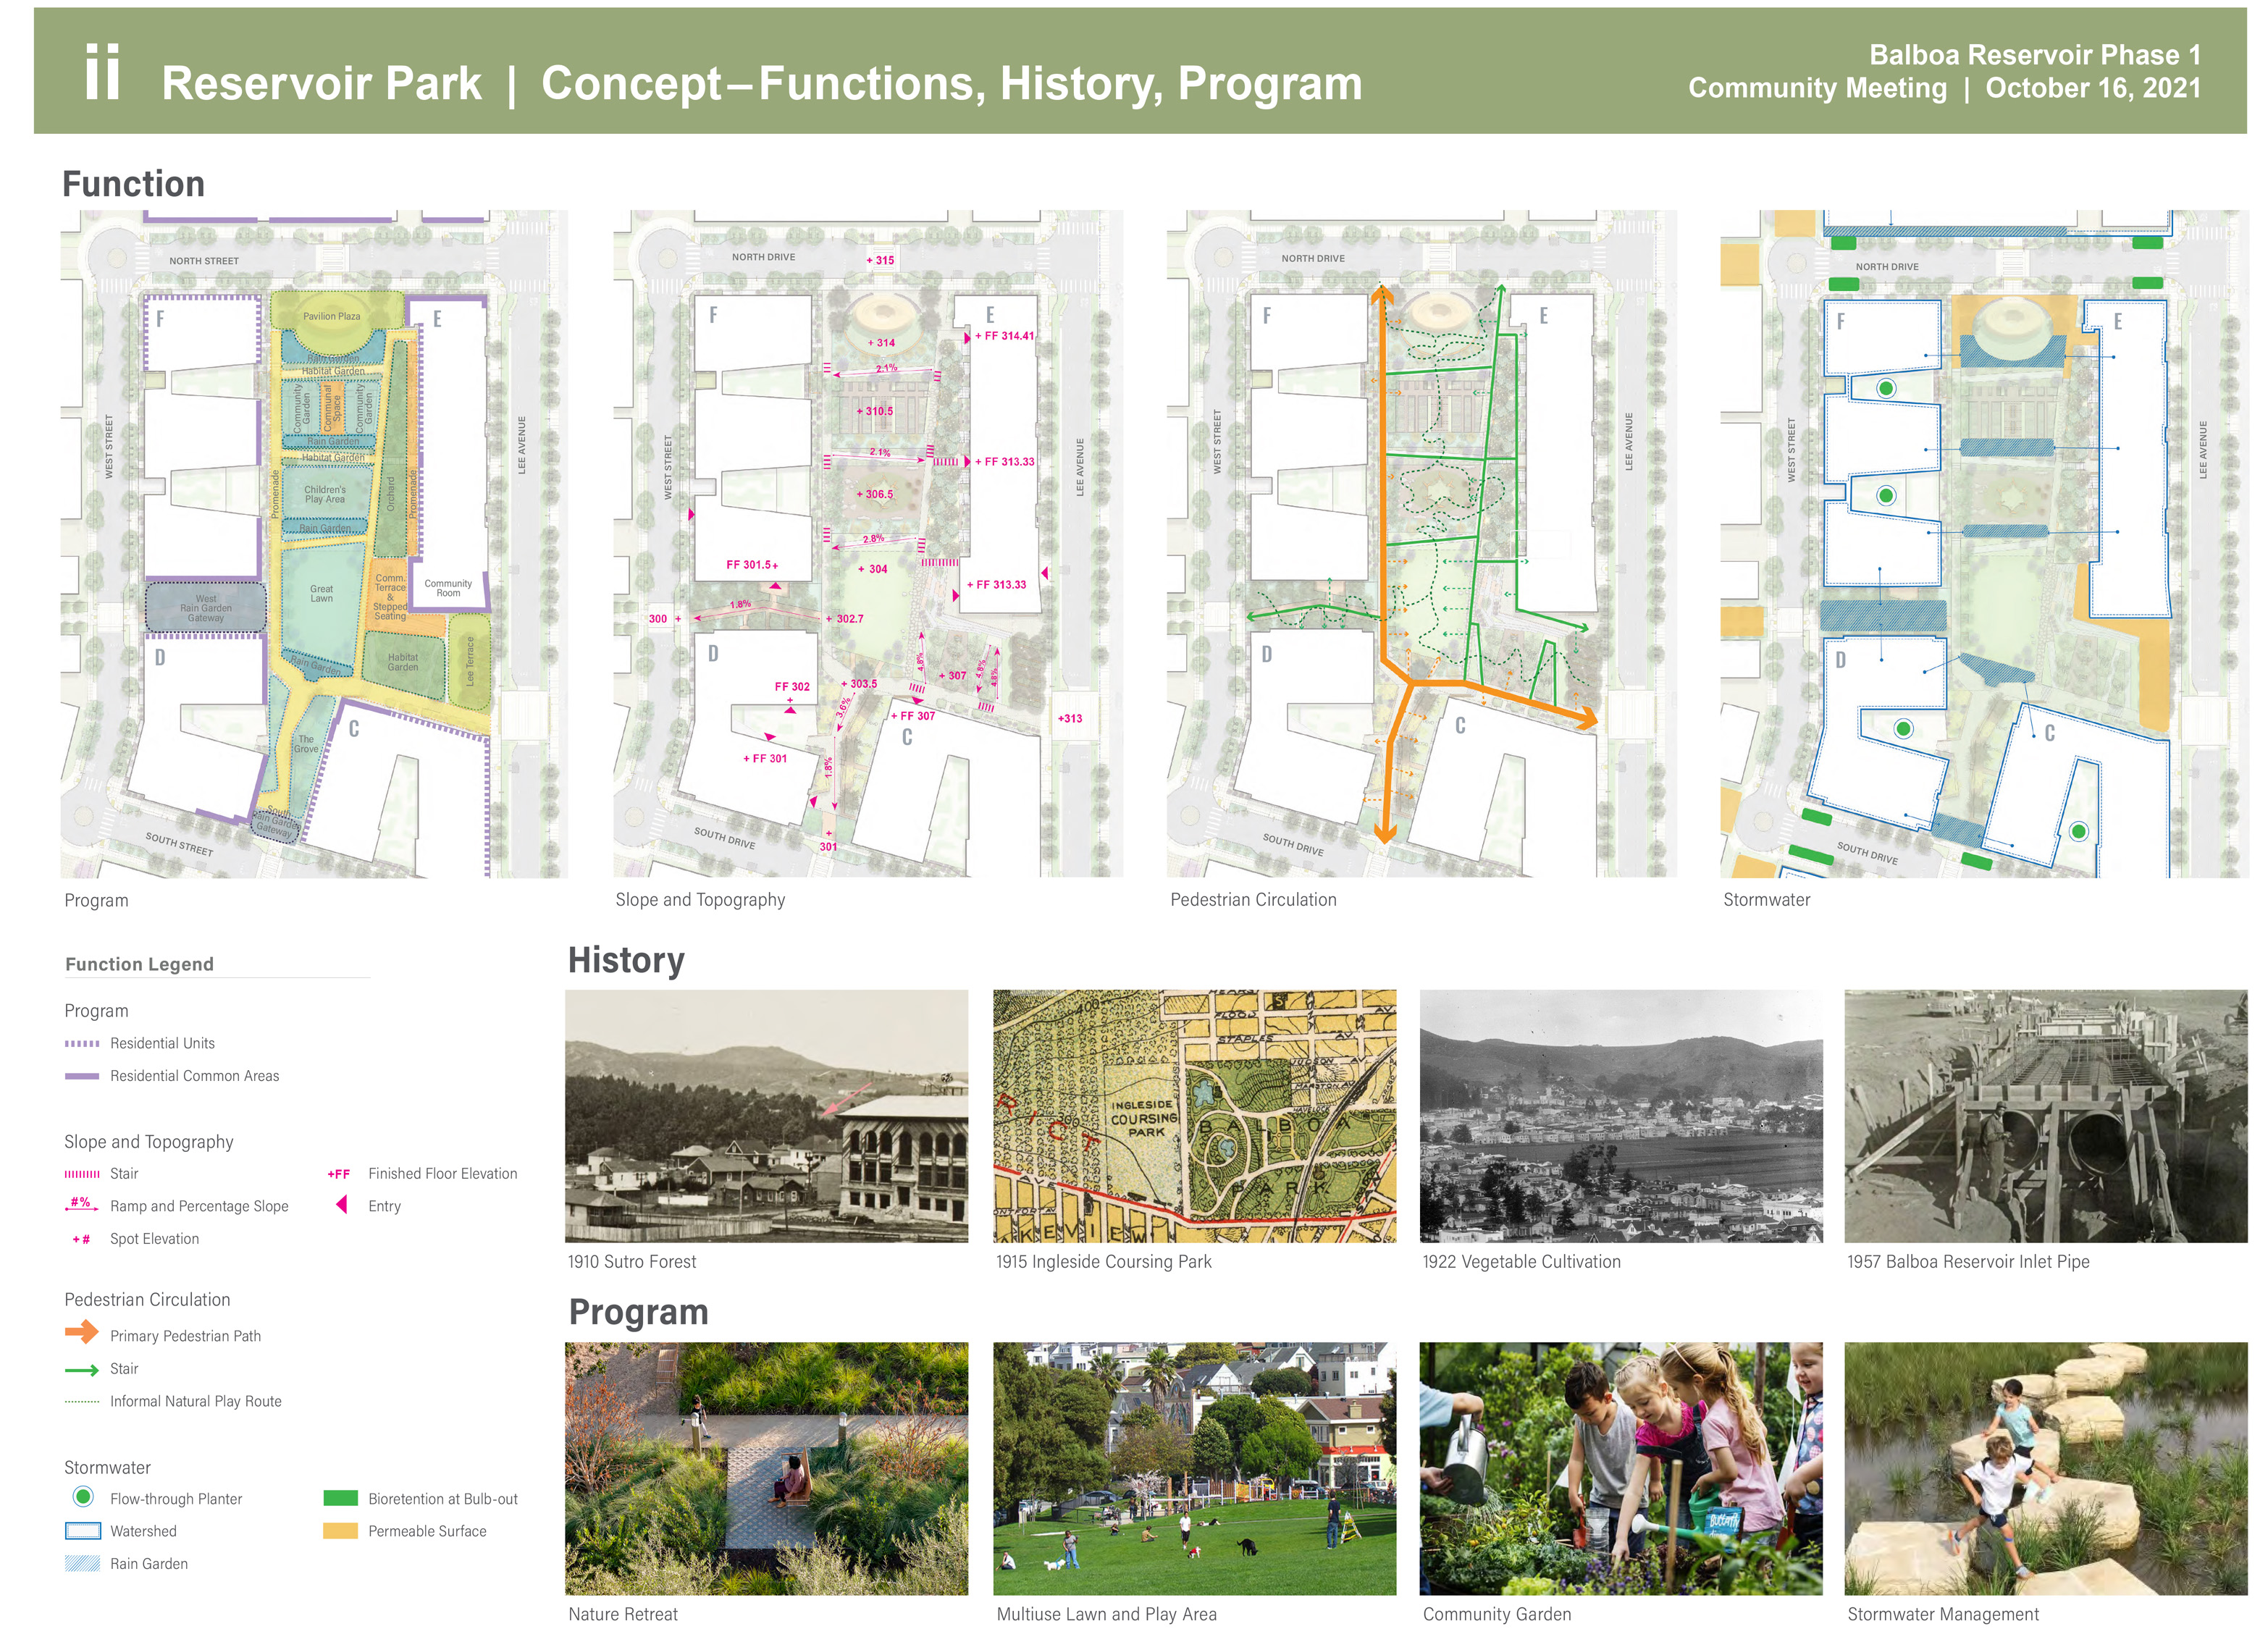This screenshot has width=2268, height=1629.
Task: Click the yellow Permeable Surface swatch
Action: click(340, 1530)
